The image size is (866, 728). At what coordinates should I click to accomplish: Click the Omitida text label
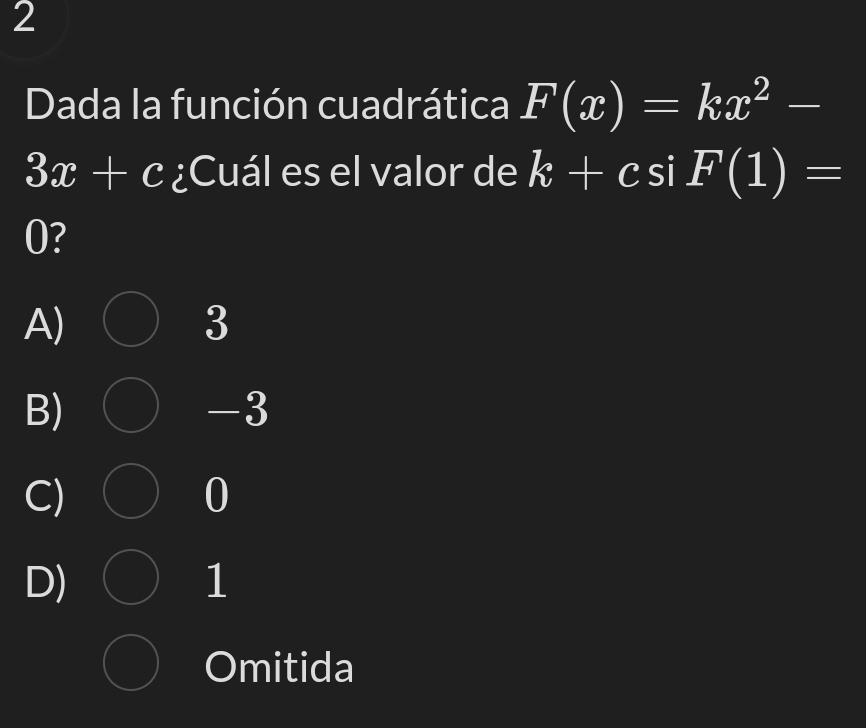coord(278,667)
